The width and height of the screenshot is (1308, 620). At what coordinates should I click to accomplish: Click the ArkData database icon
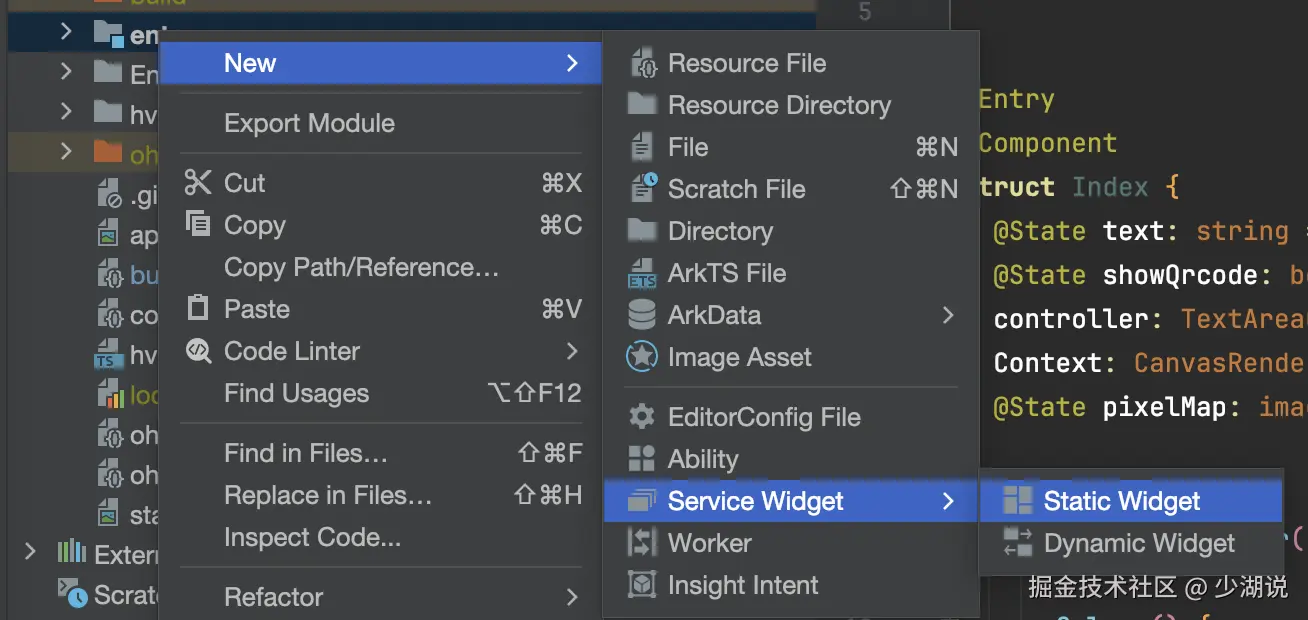641,315
